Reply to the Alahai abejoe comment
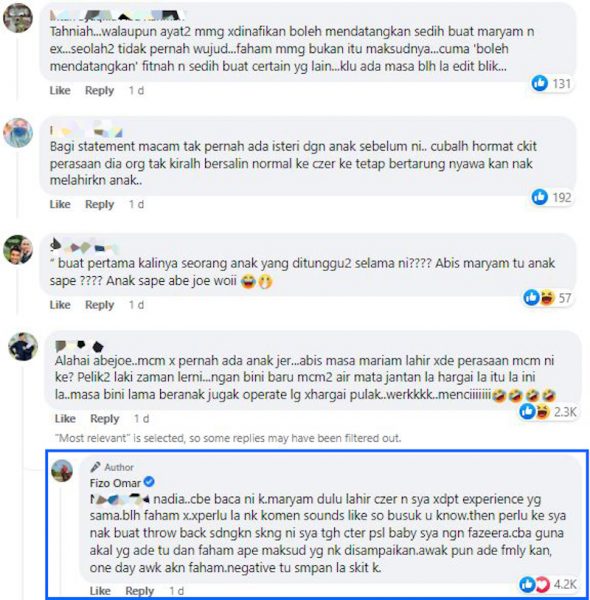Image resolution: width=590 pixels, height=600 pixels. pos(104,419)
